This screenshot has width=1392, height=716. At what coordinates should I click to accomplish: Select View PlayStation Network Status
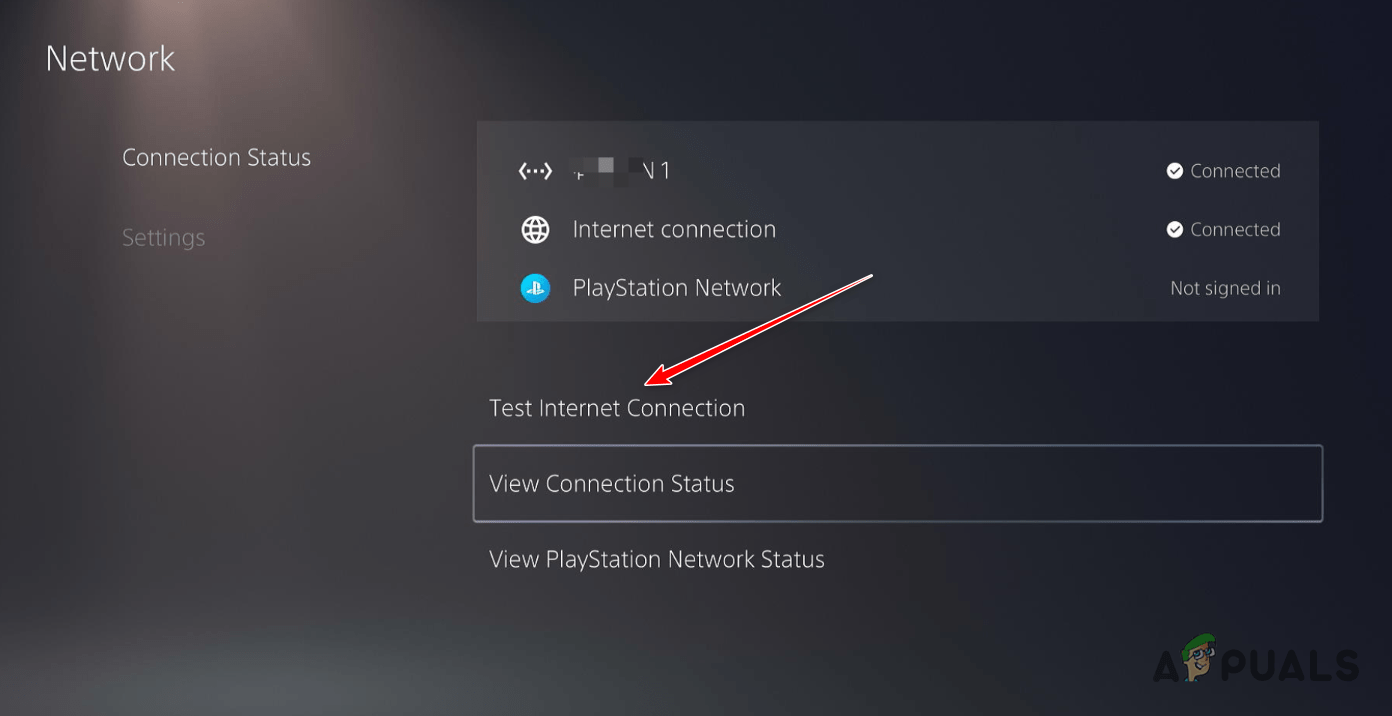656,559
